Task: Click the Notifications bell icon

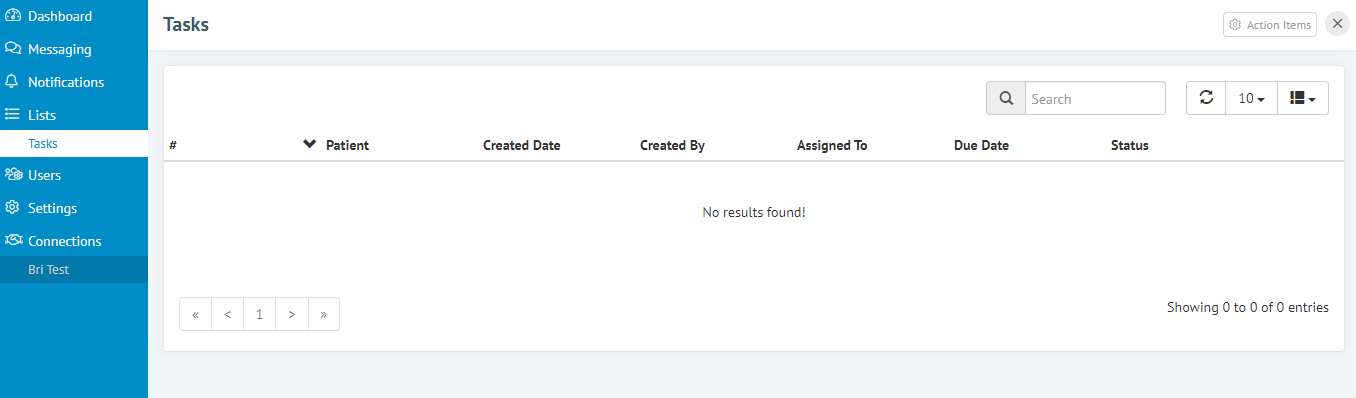Action: pyautogui.click(x=12, y=82)
